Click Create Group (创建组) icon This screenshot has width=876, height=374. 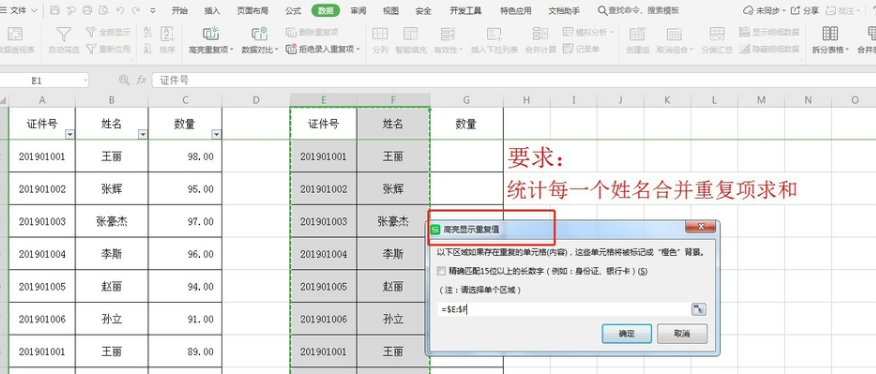[x=637, y=34]
